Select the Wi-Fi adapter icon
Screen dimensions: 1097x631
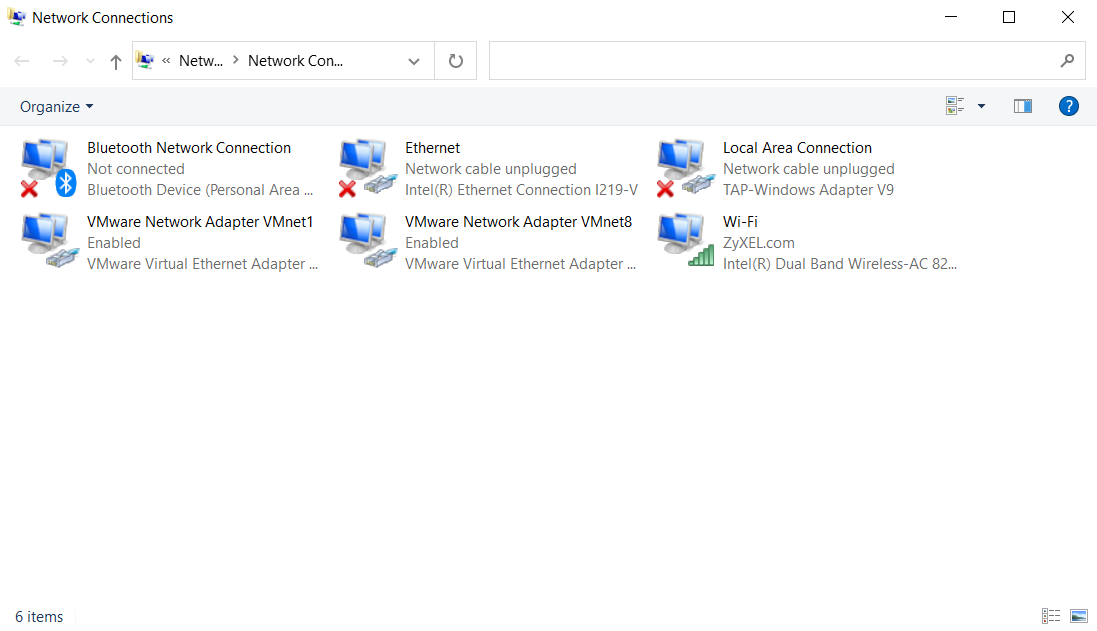686,241
